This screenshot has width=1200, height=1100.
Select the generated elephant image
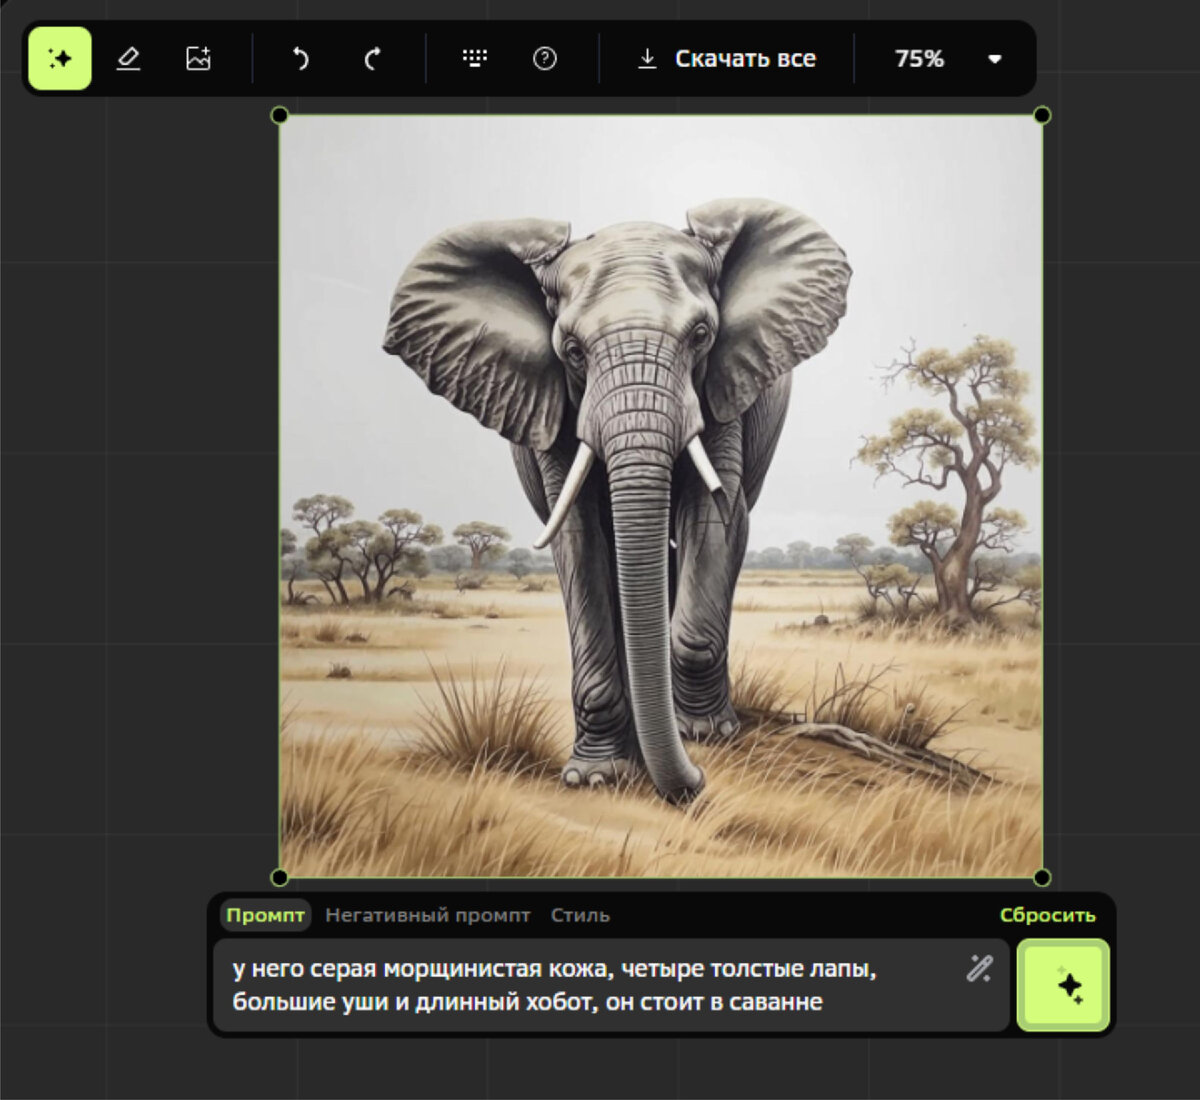pos(661,496)
